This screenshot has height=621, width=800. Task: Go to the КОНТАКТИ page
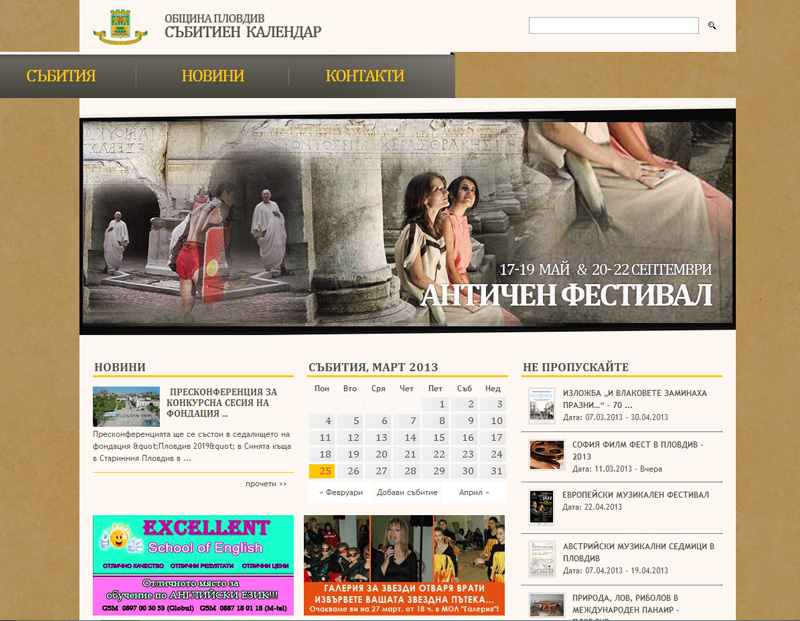click(365, 76)
